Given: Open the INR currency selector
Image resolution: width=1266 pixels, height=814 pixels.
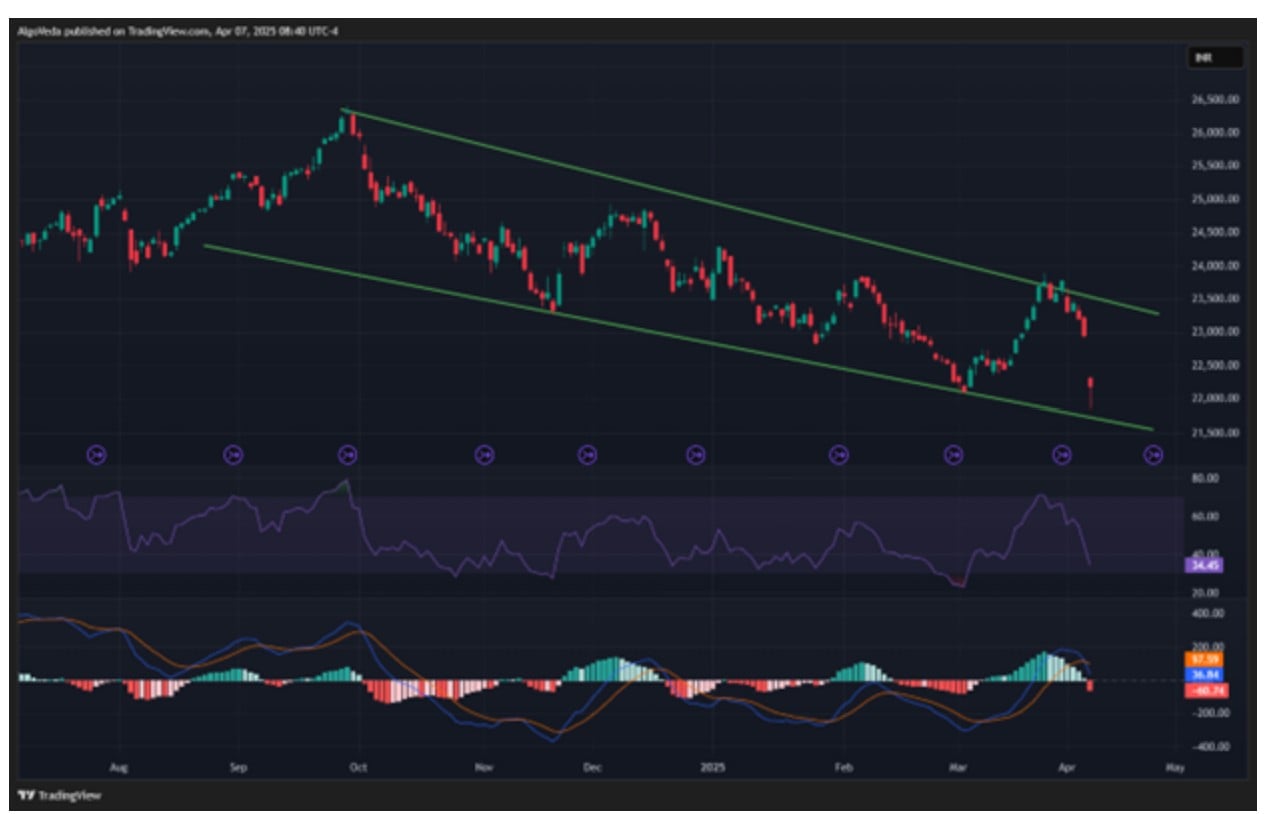Looking at the screenshot, I should point(1203,58).
